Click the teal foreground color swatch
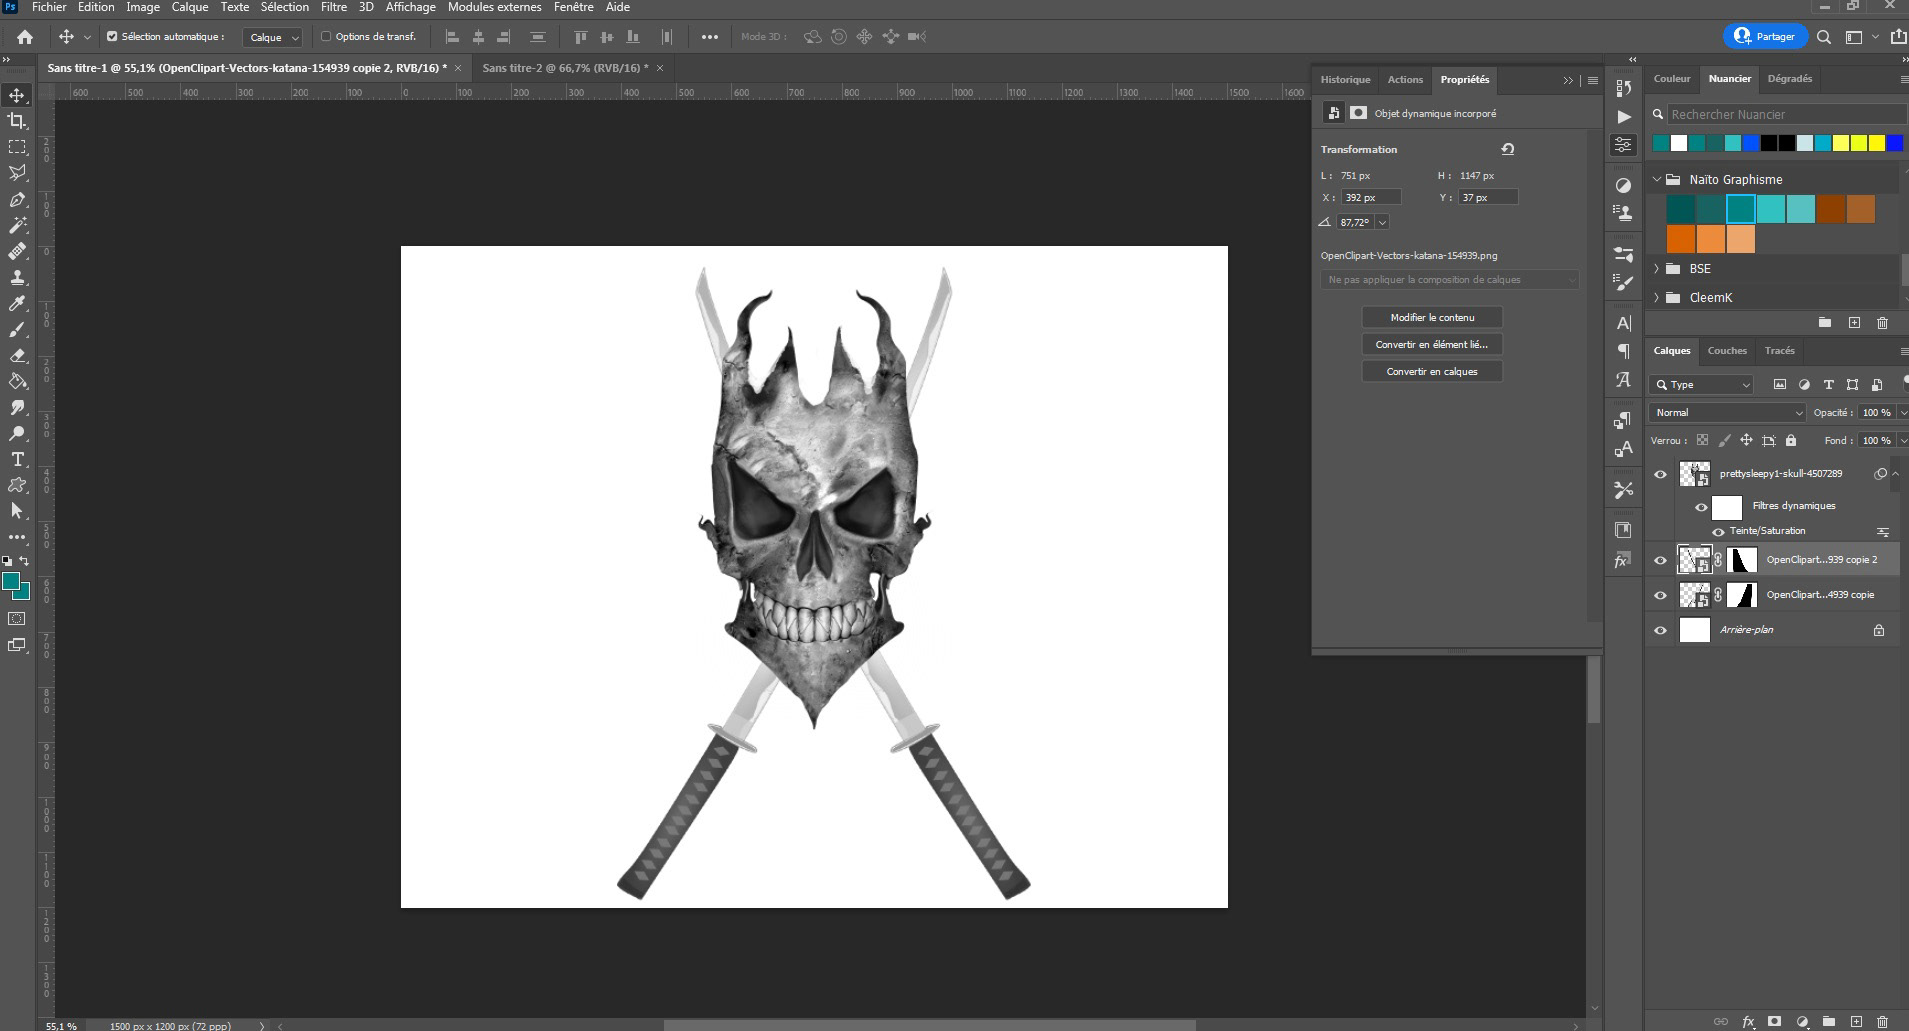Image resolution: width=1909 pixels, height=1031 pixels. (x=11, y=582)
